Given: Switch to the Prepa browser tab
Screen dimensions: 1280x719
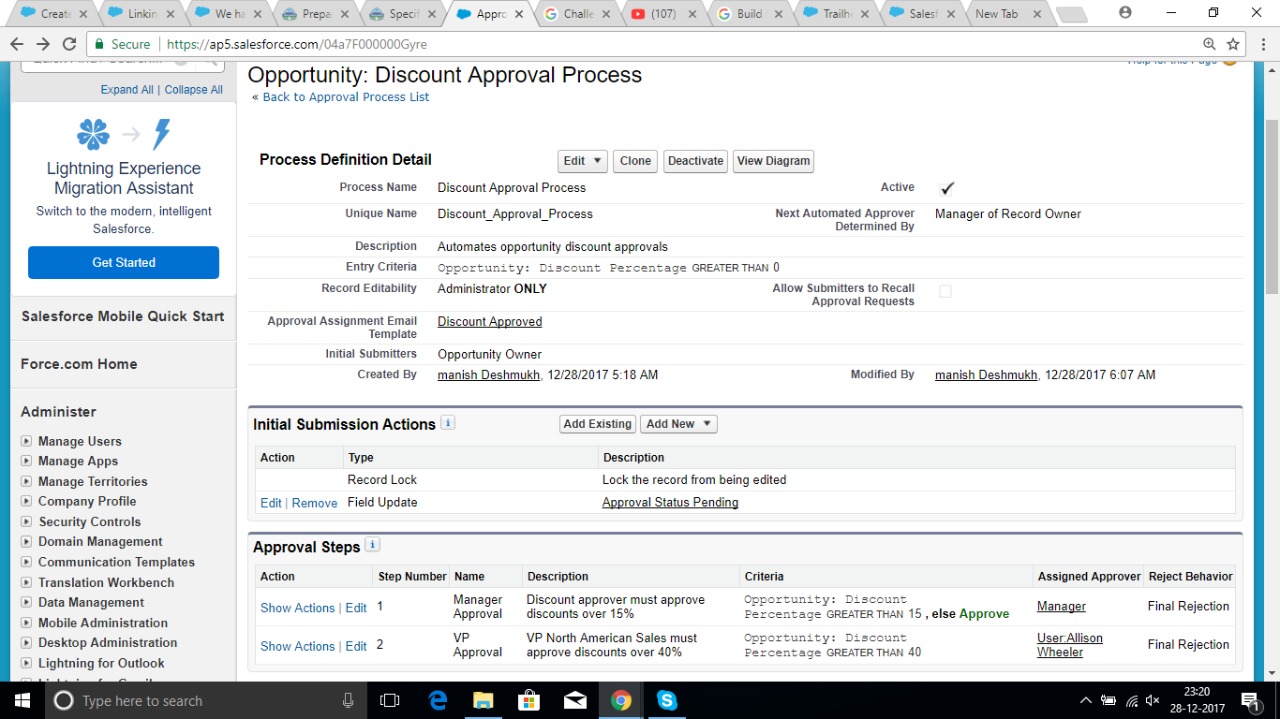Looking at the screenshot, I should (315, 14).
